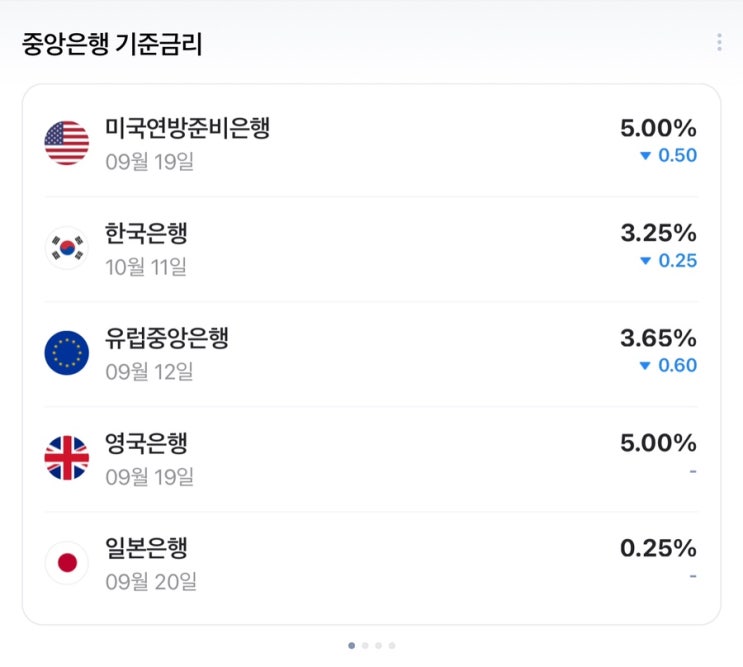Click the 0.25% rate for 일본은행
The image size is (743, 667).
pos(658,548)
